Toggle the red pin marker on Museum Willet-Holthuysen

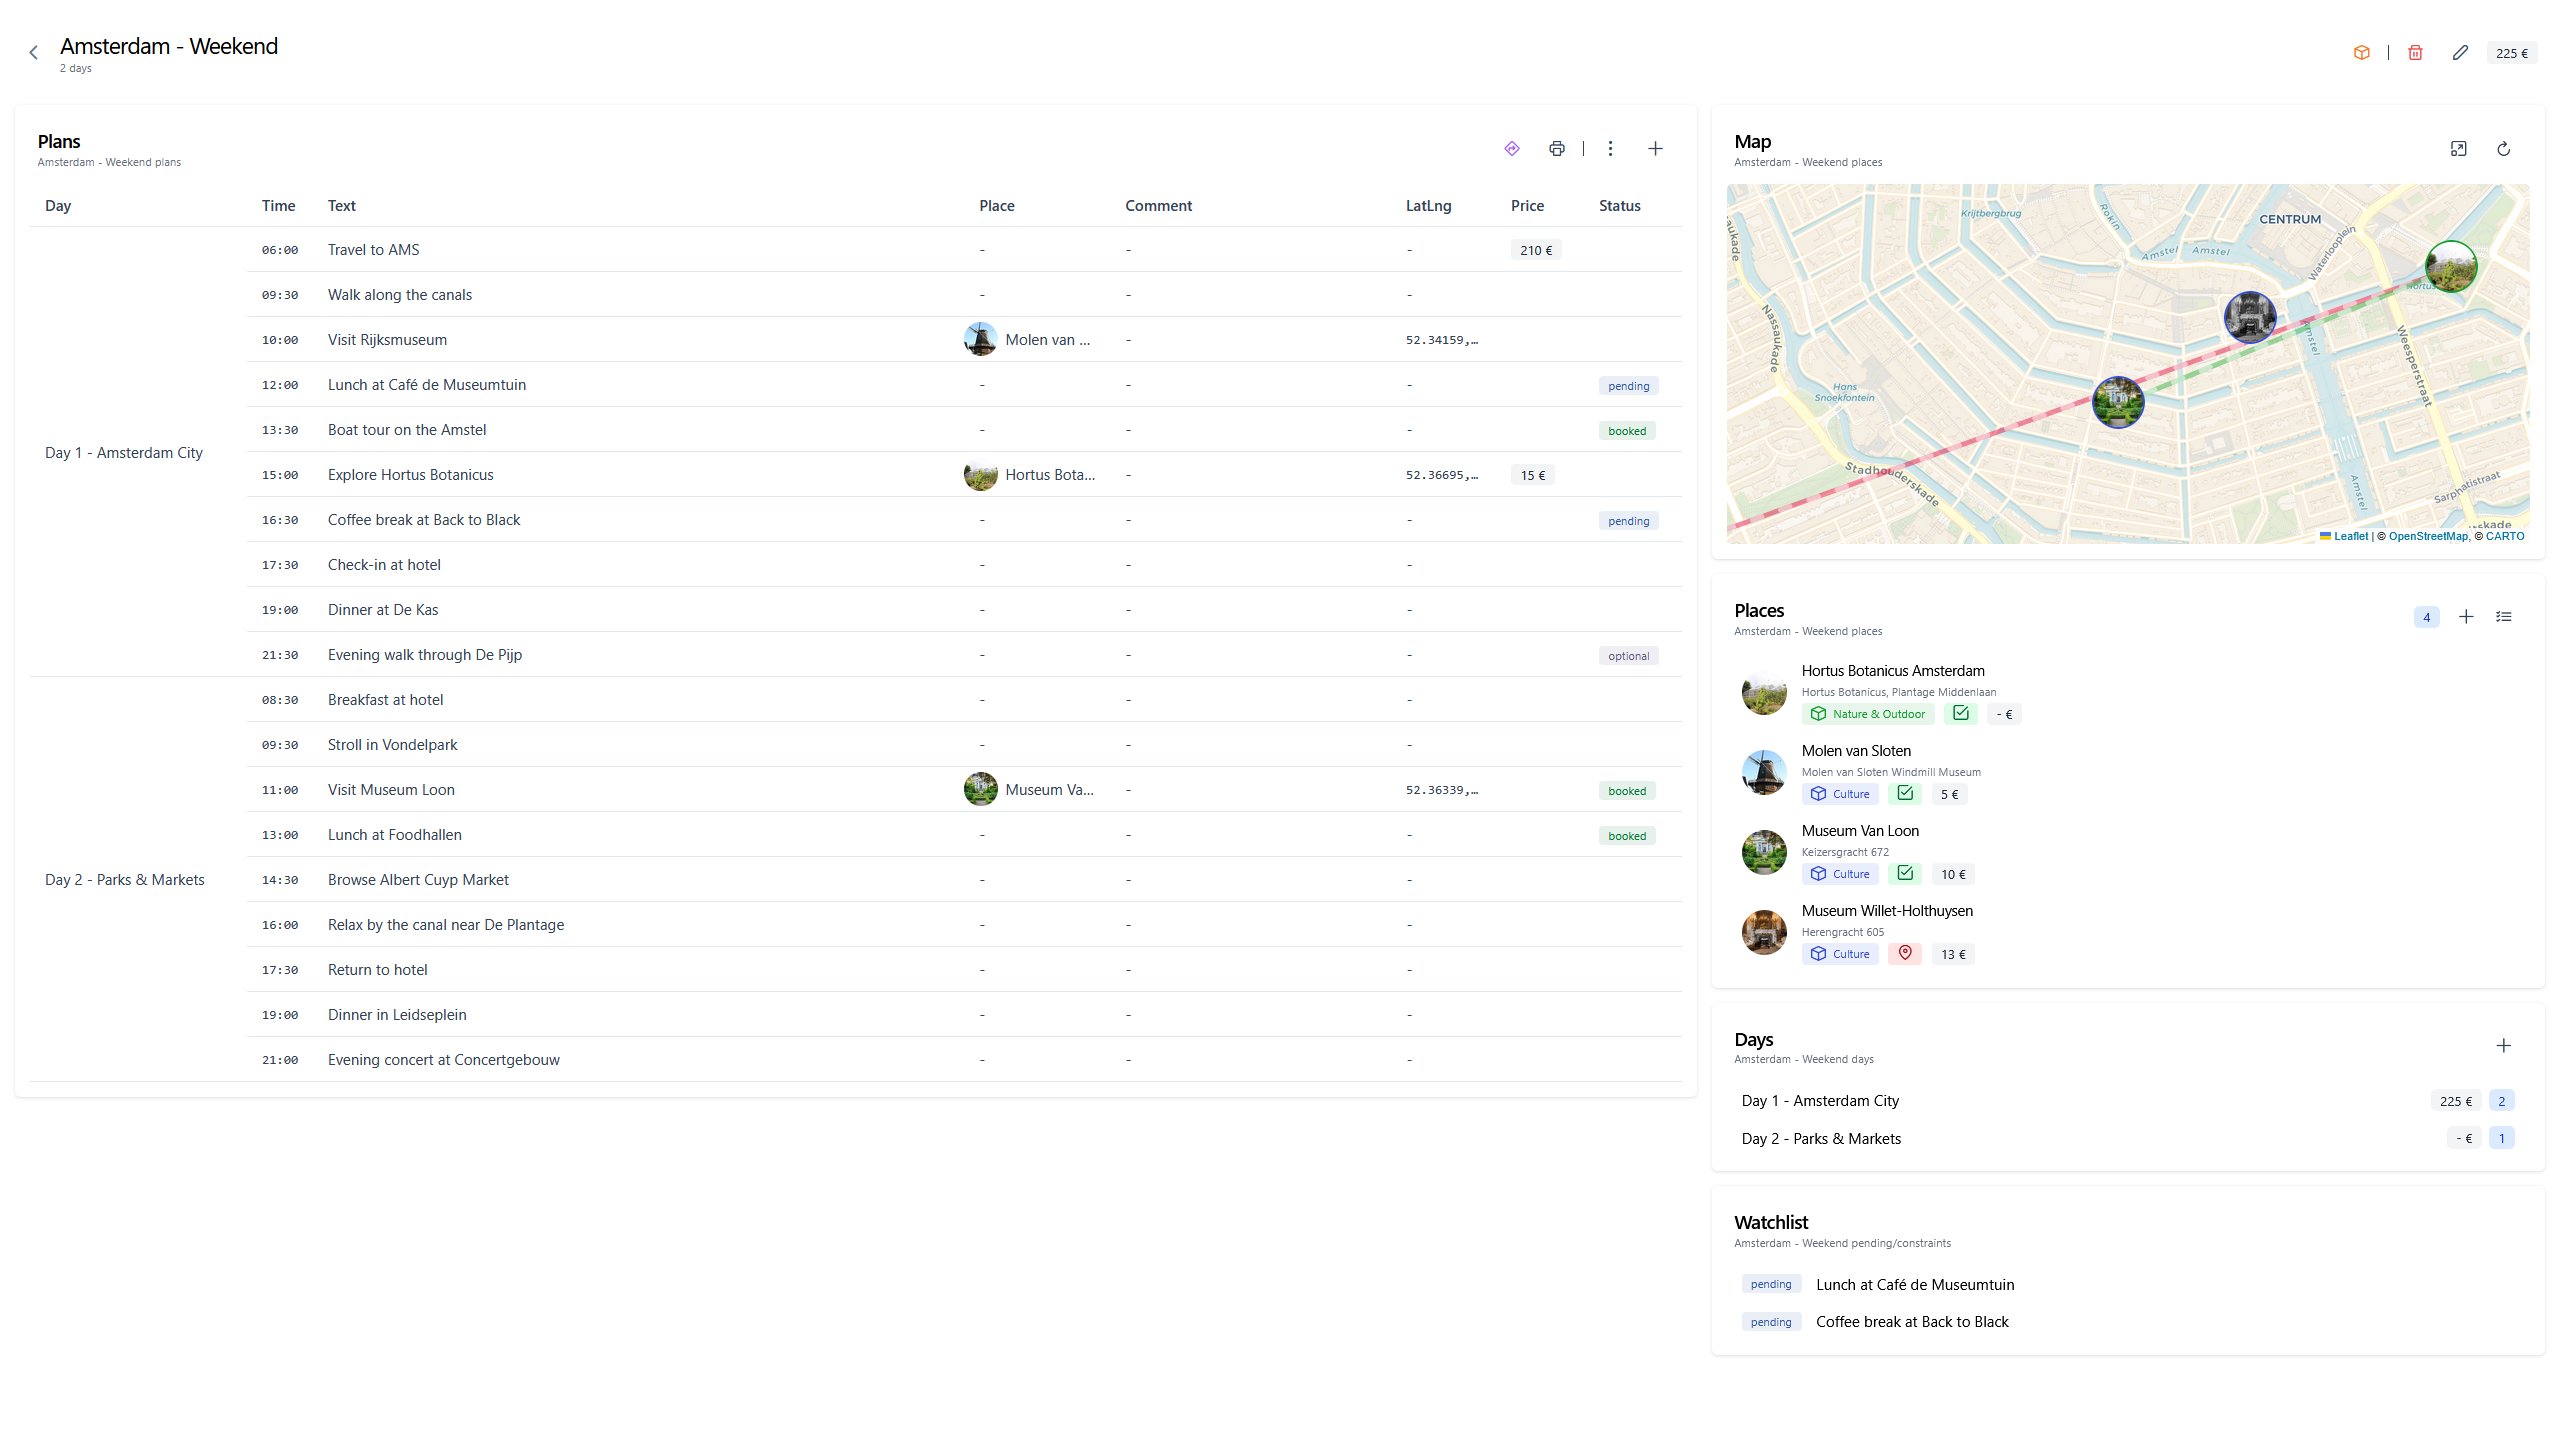pyautogui.click(x=1906, y=954)
